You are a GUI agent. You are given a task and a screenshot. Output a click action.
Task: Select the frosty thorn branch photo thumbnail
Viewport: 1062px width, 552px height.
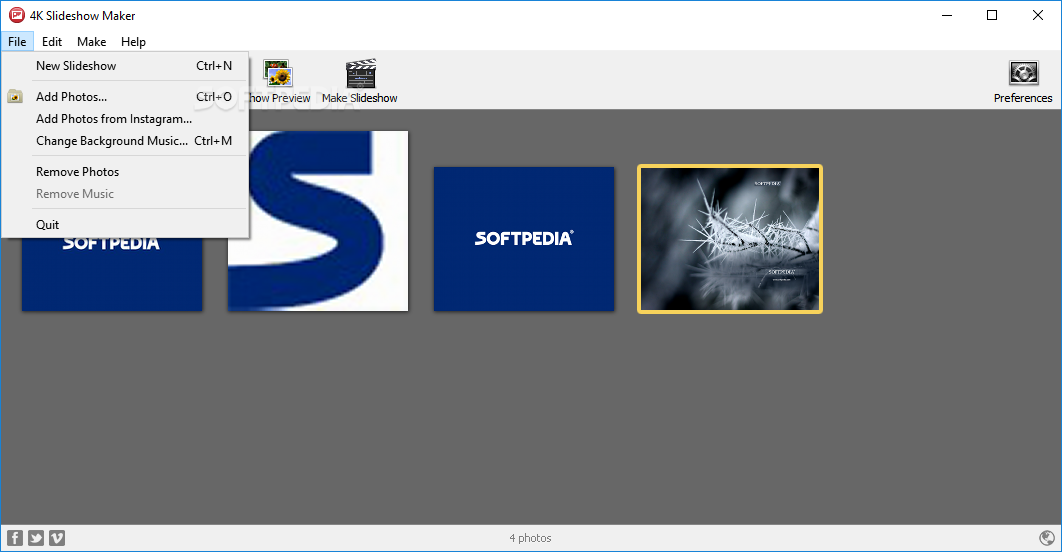729,239
